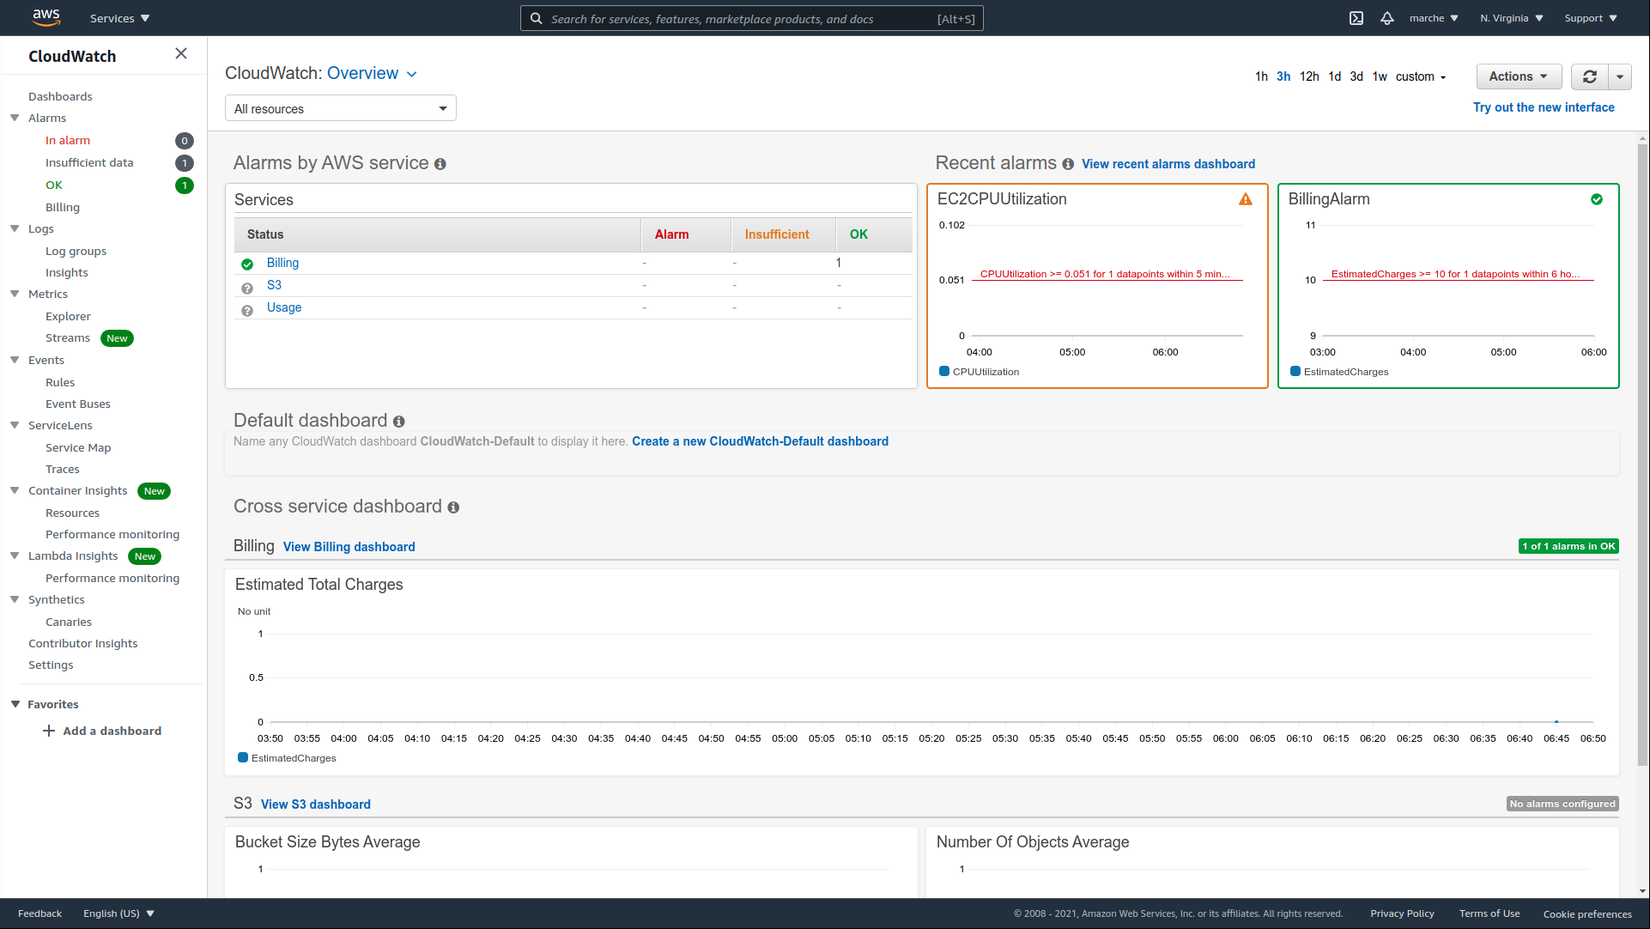Toggle EstimatedCharges legend swatch under Estimated Total Charges
Viewport: 1650px width, 929px height.
(x=243, y=757)
